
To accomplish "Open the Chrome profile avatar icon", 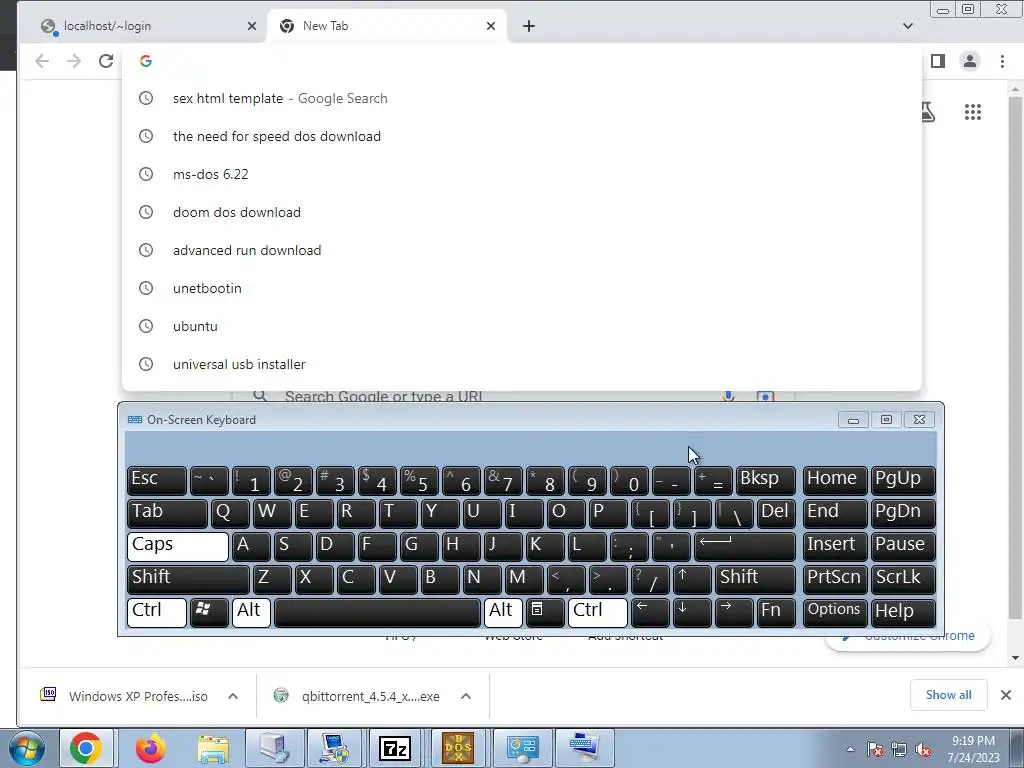I will pos(970,61).
